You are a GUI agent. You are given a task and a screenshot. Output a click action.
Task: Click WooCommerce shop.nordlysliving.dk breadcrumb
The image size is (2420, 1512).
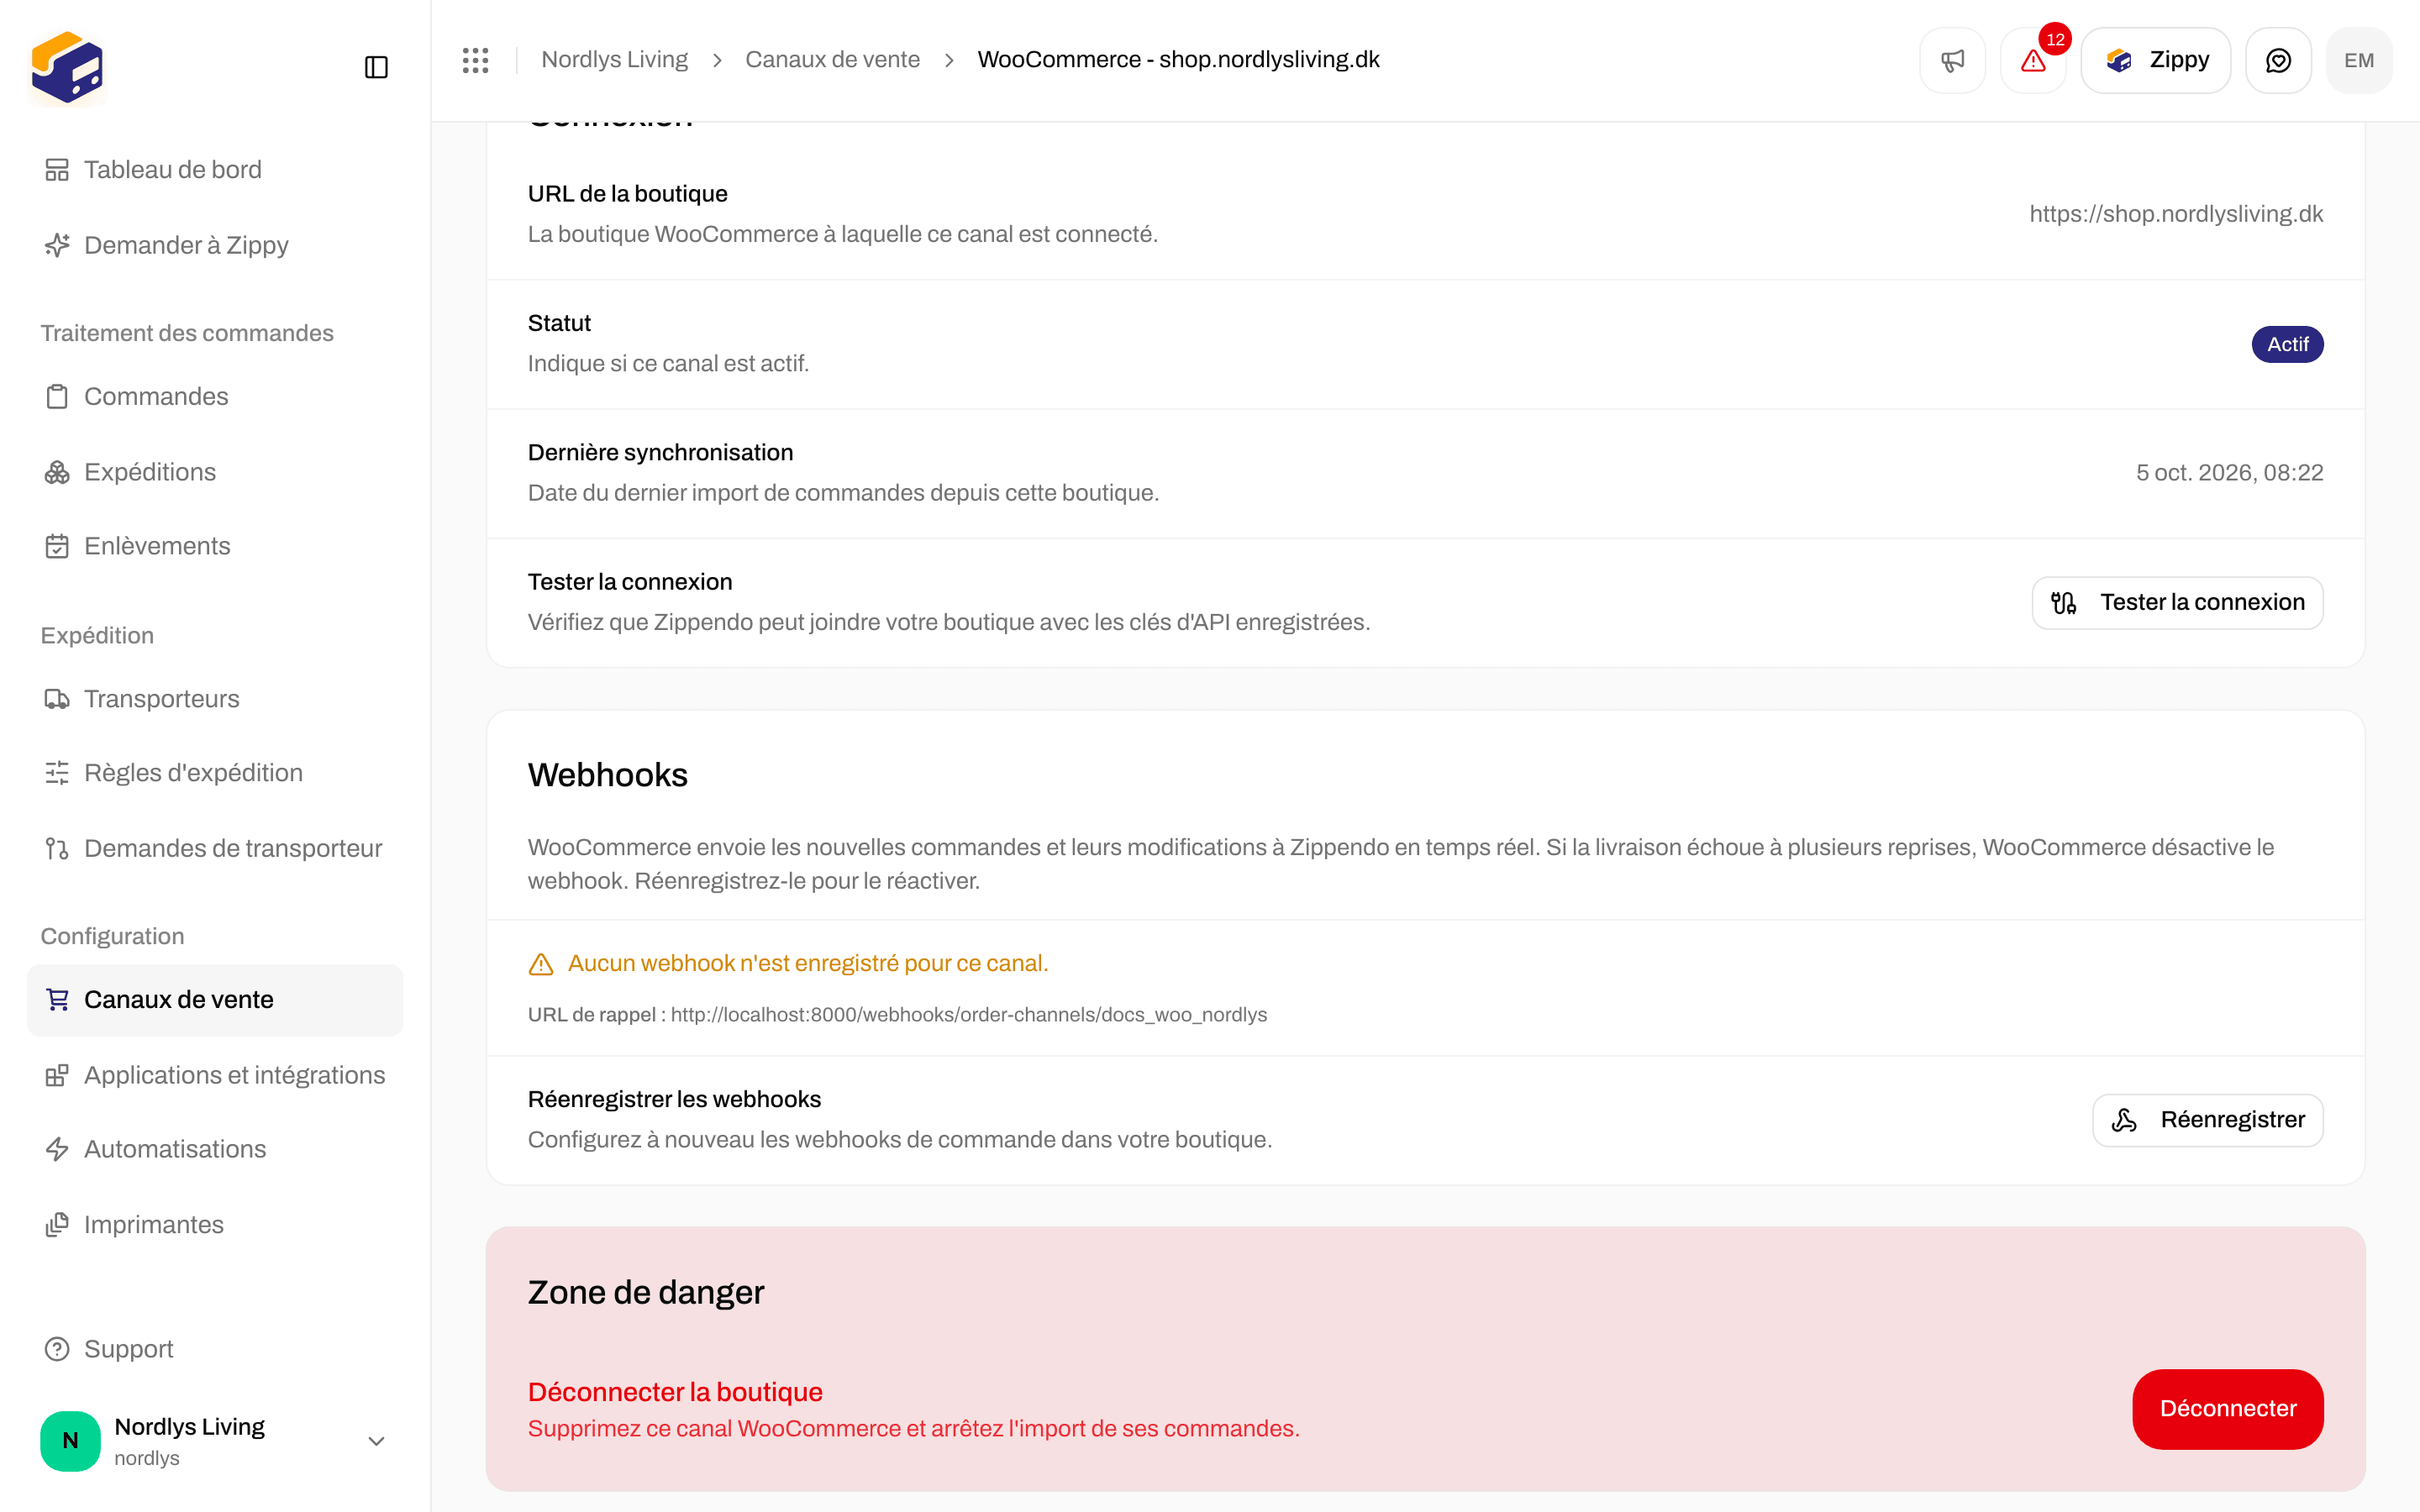[1178, 60]
